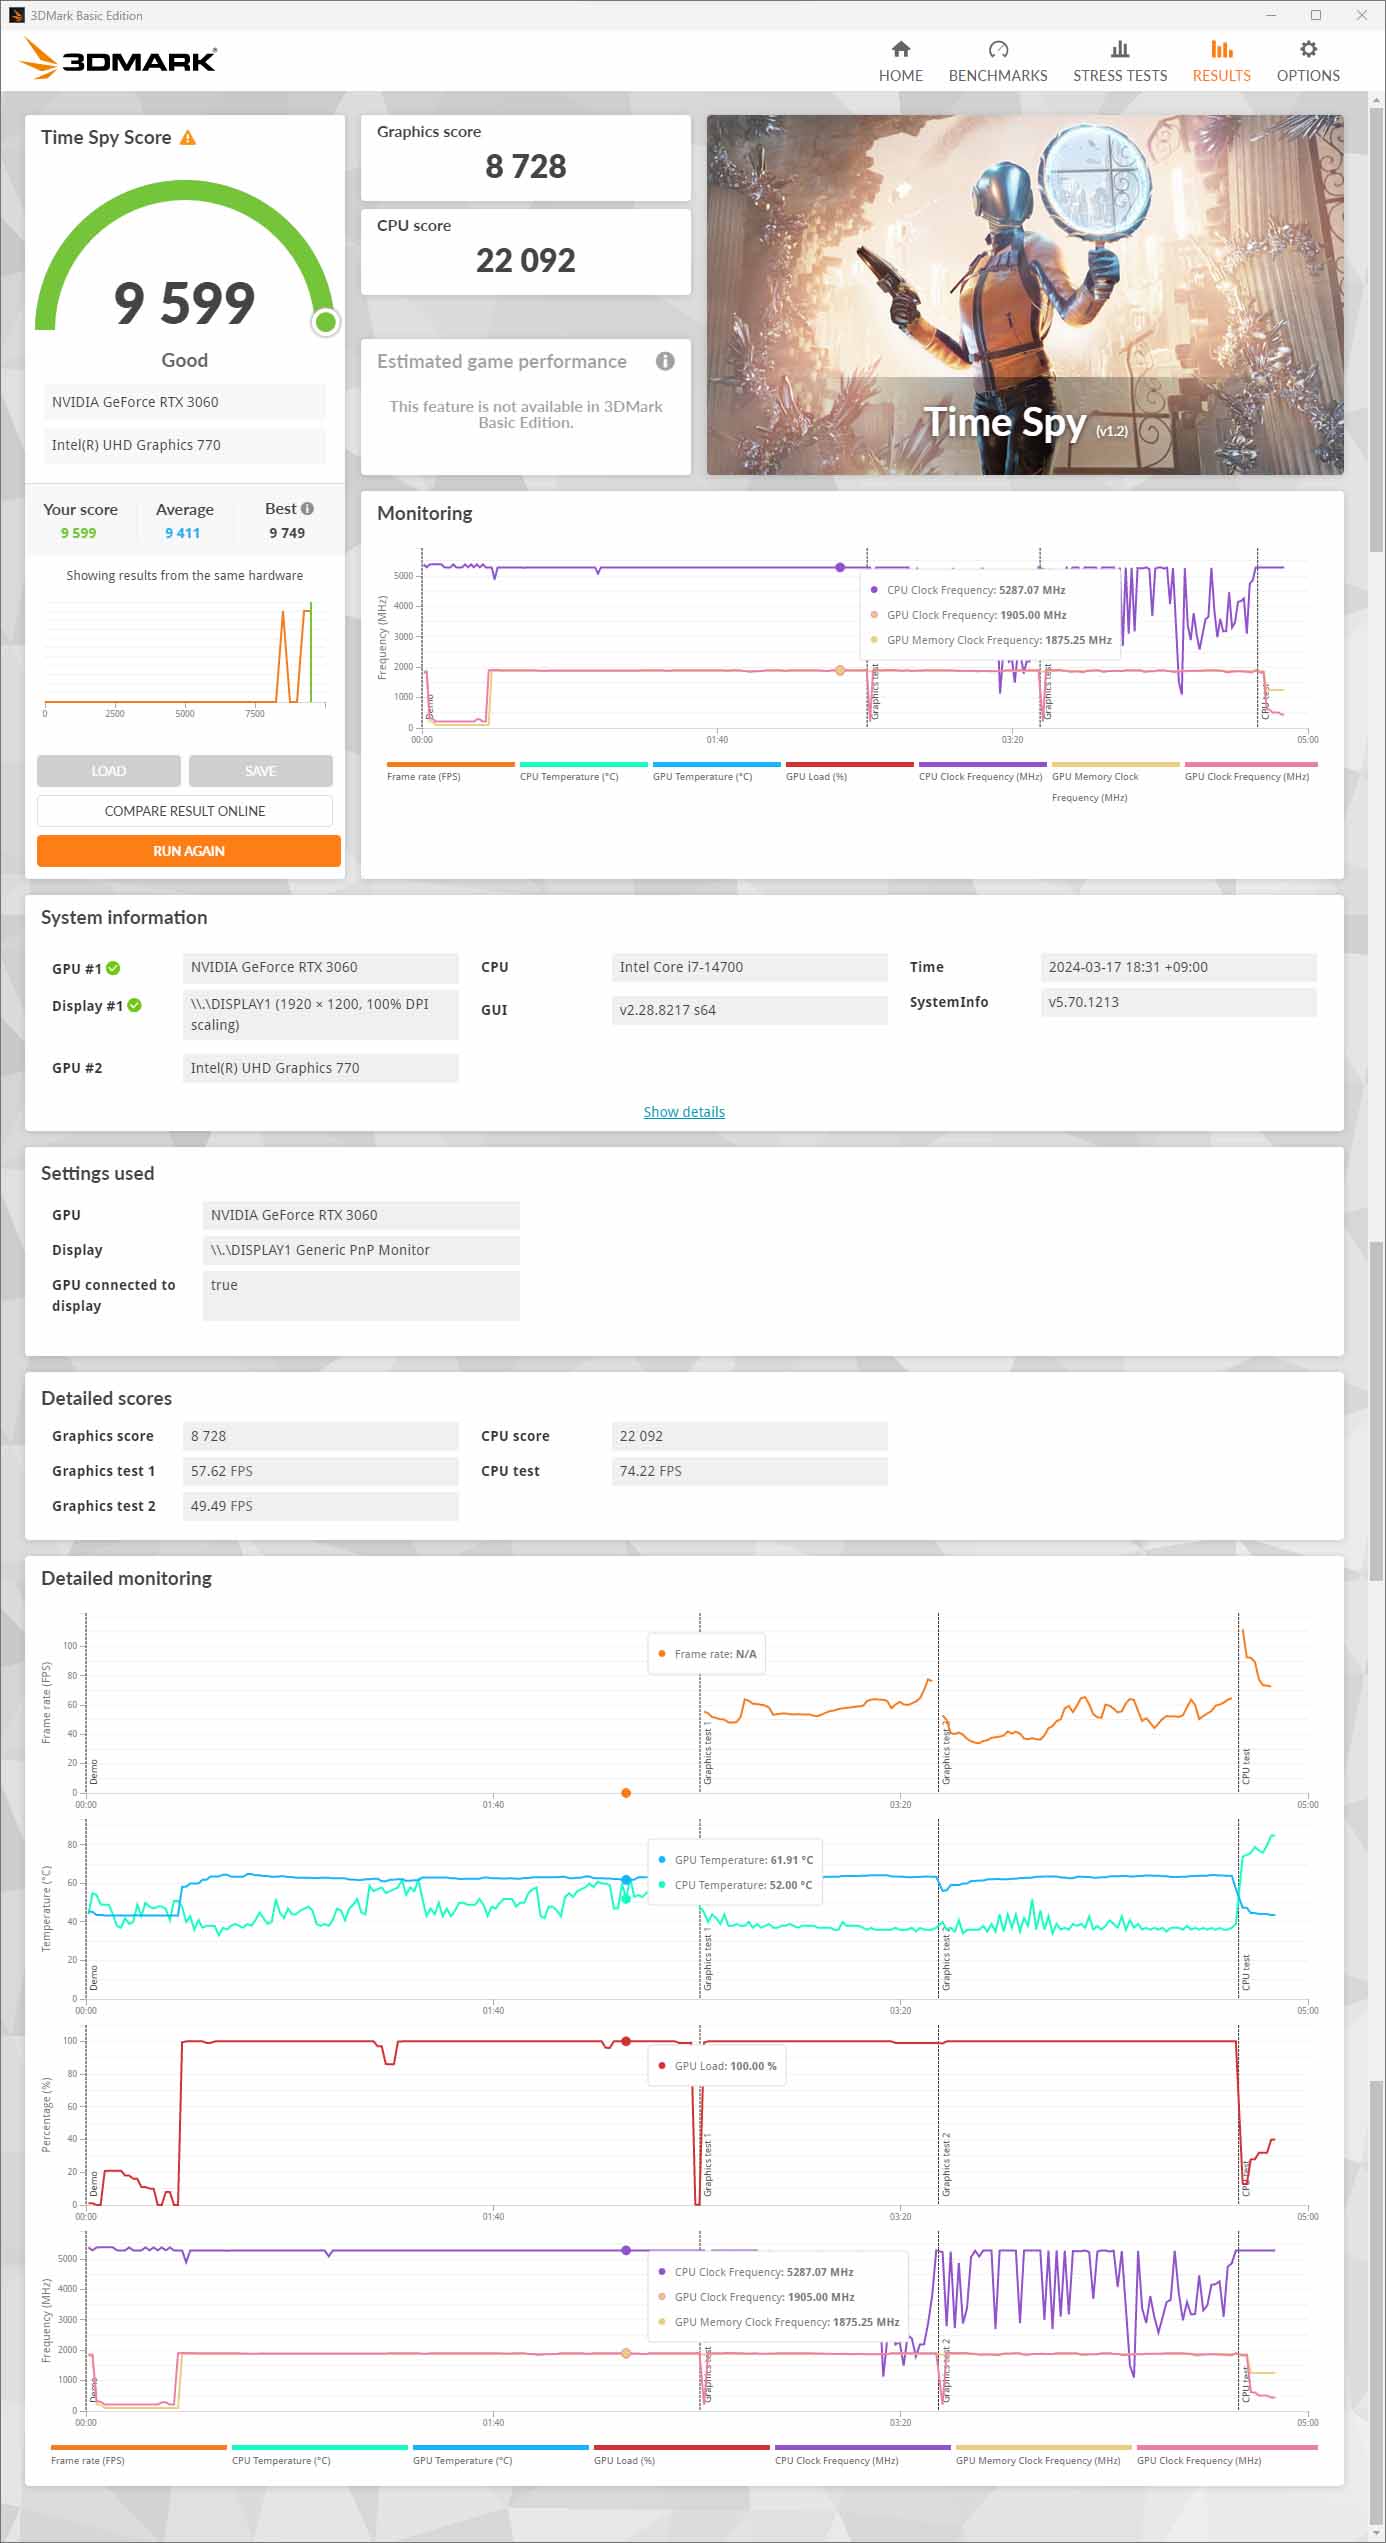Toggle Frame rate (FPS) legend in Monitoring

pyautogui.click(x=450, y=772)
